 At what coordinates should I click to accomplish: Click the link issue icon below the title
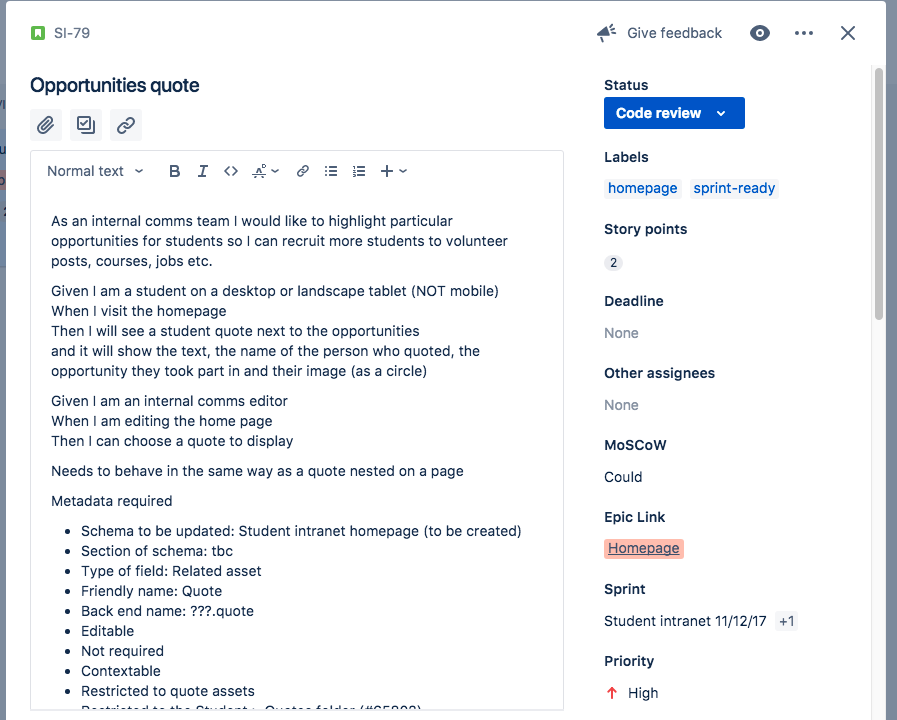[x=124, y=124]
